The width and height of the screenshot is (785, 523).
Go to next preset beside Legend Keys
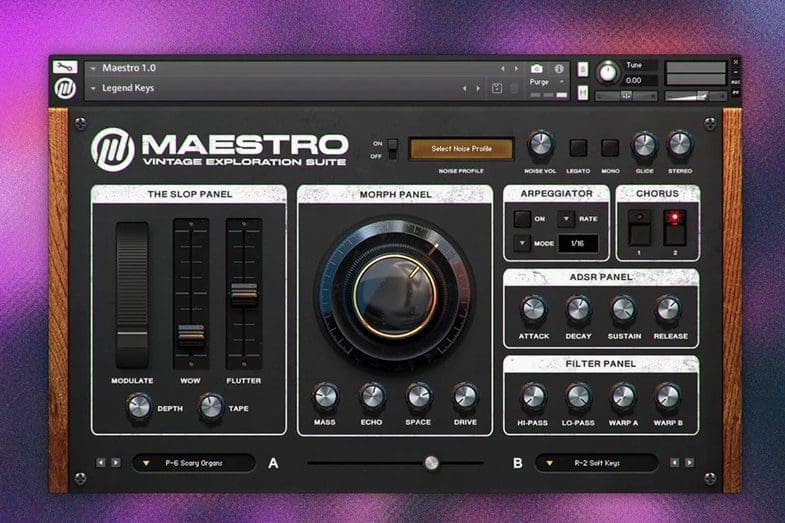tap(478, 89)
